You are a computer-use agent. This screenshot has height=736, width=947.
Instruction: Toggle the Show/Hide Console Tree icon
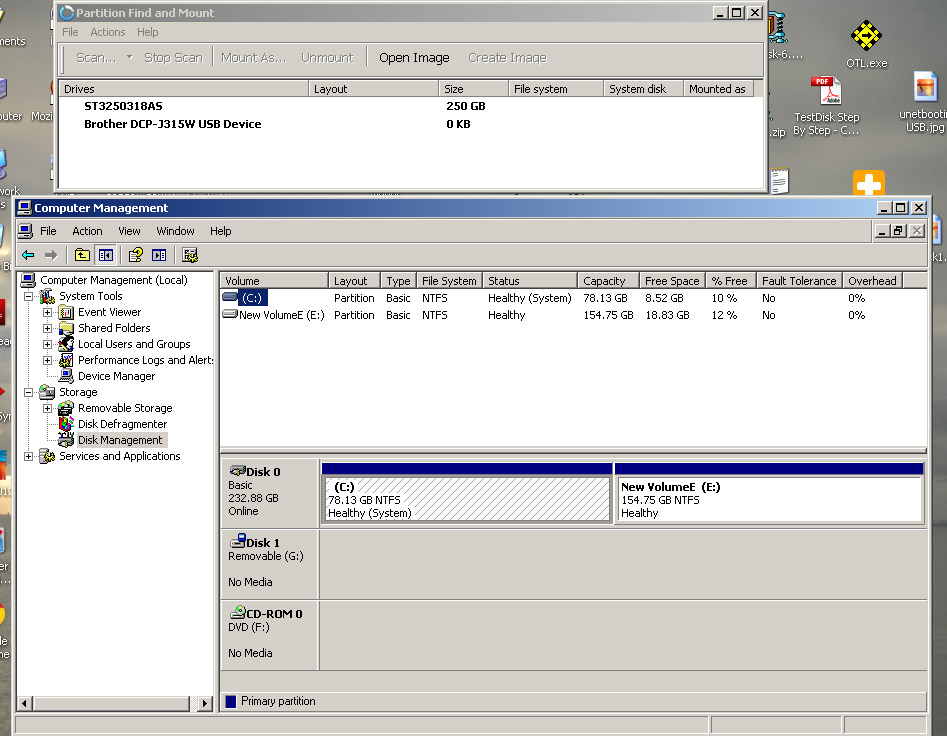click(106, 255)
